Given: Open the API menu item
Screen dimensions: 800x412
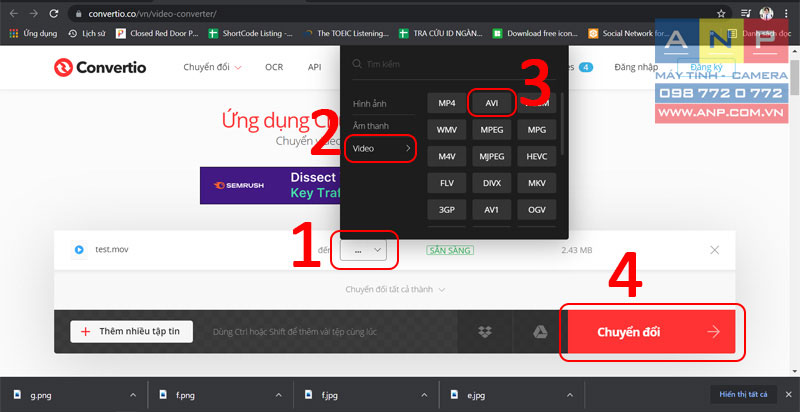Looking at the screenshot, I should click(x=314, y=67).
